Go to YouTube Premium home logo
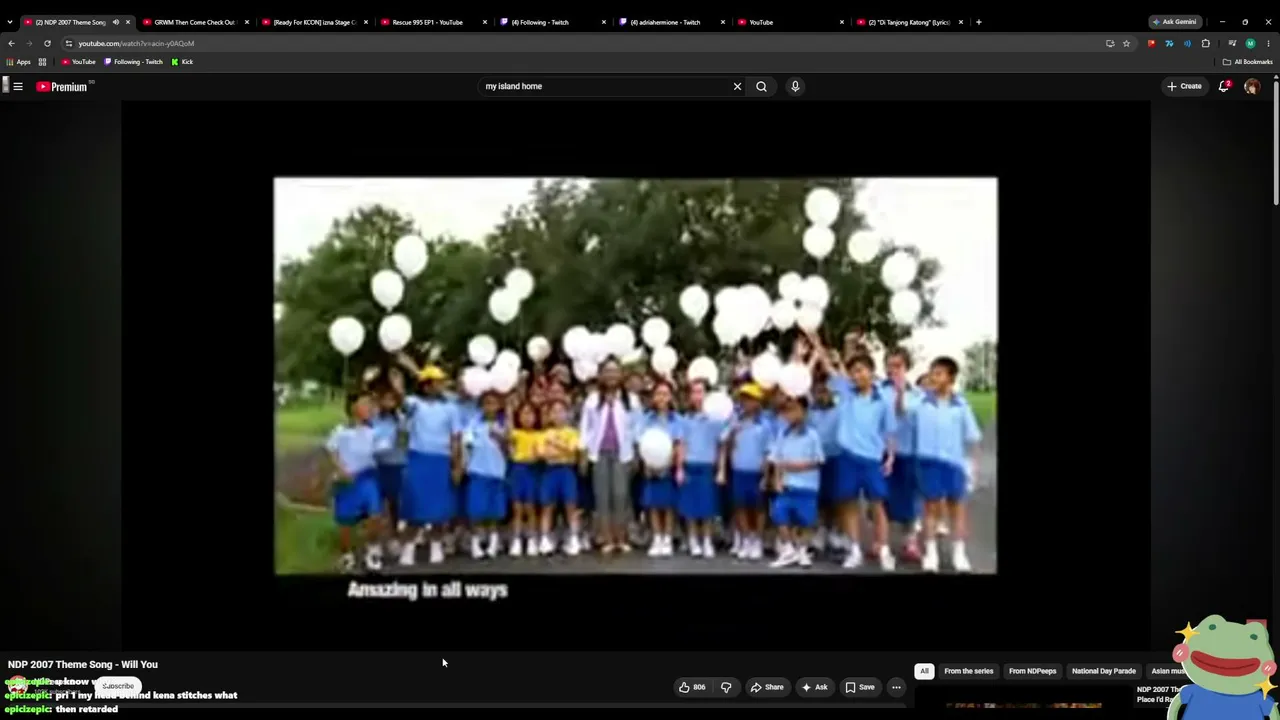Viewport: 1280px width, 720px height. [62, 87]
